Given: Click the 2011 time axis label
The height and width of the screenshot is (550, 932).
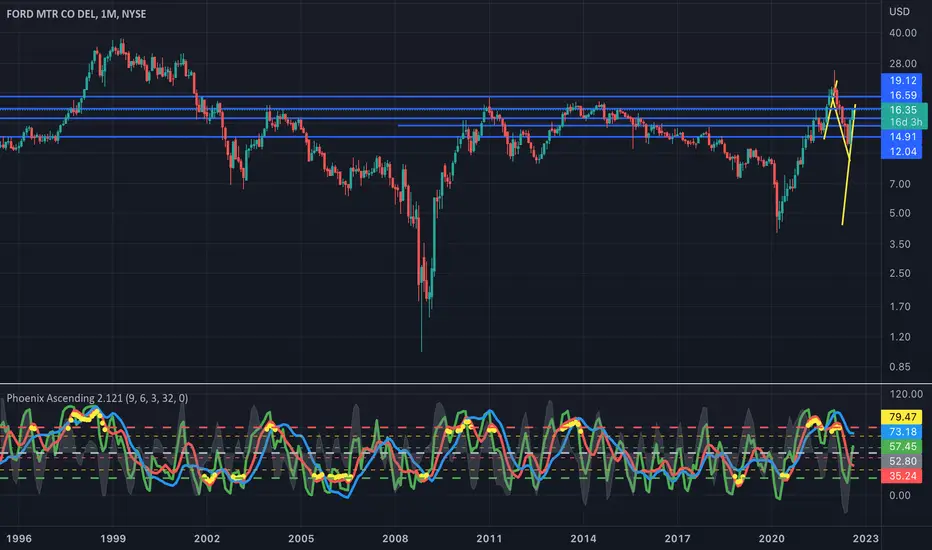Looking at the screenshot, I should (x=489, y=539).
